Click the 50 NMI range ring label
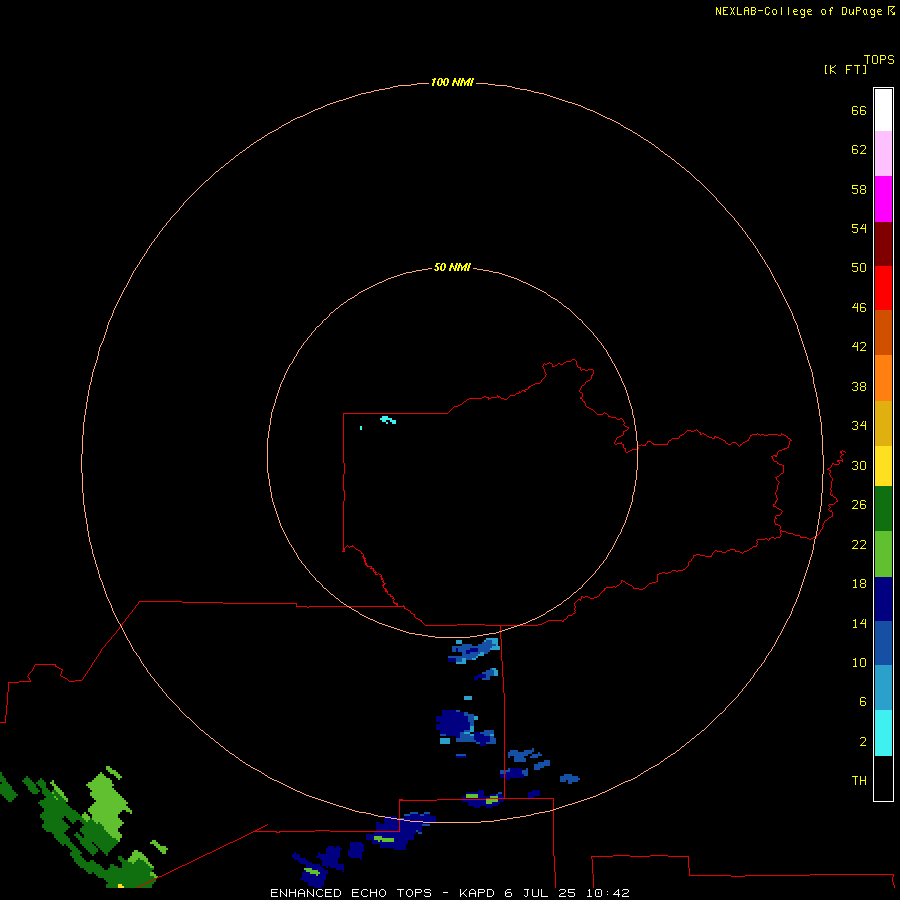The image size is (900, 900). click(452, 267)
